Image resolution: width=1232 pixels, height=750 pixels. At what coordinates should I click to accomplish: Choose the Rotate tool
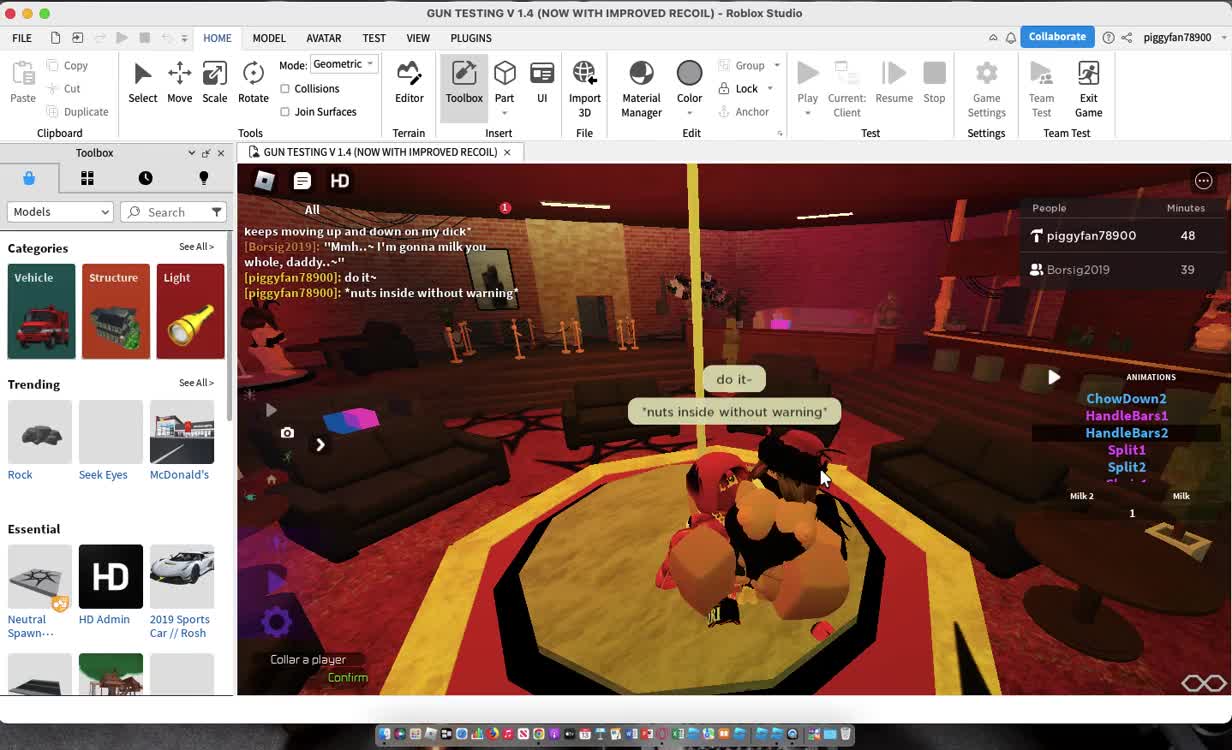tap(253, 82)
